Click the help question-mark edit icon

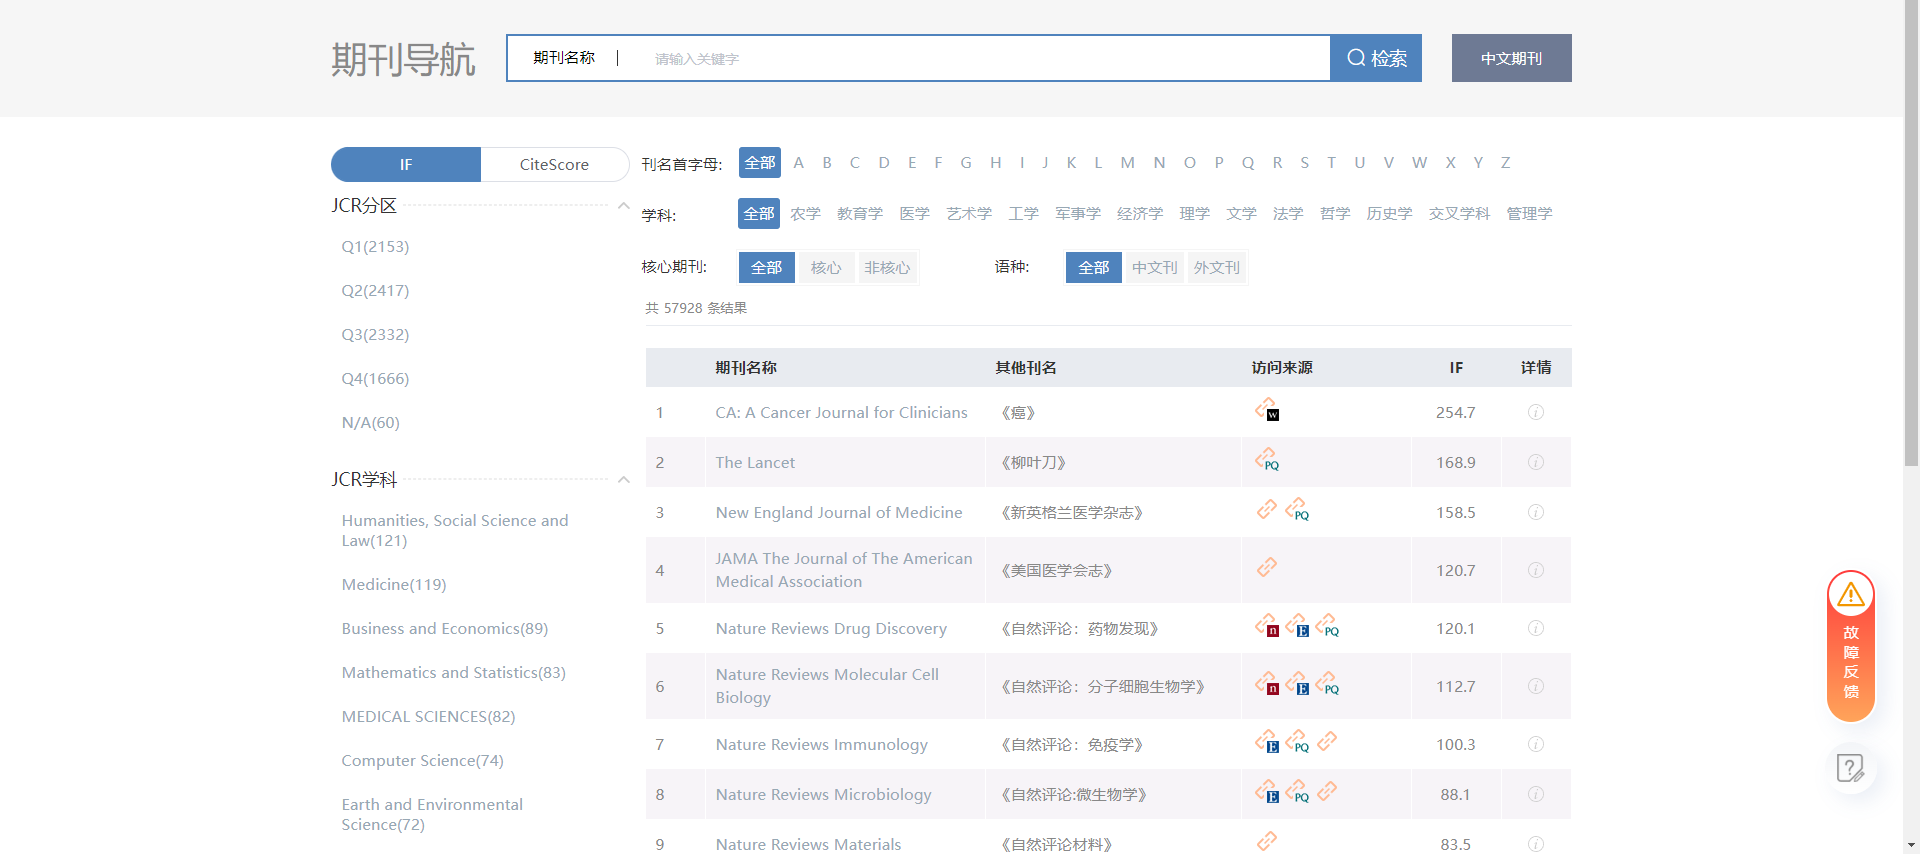(1850, 768)
